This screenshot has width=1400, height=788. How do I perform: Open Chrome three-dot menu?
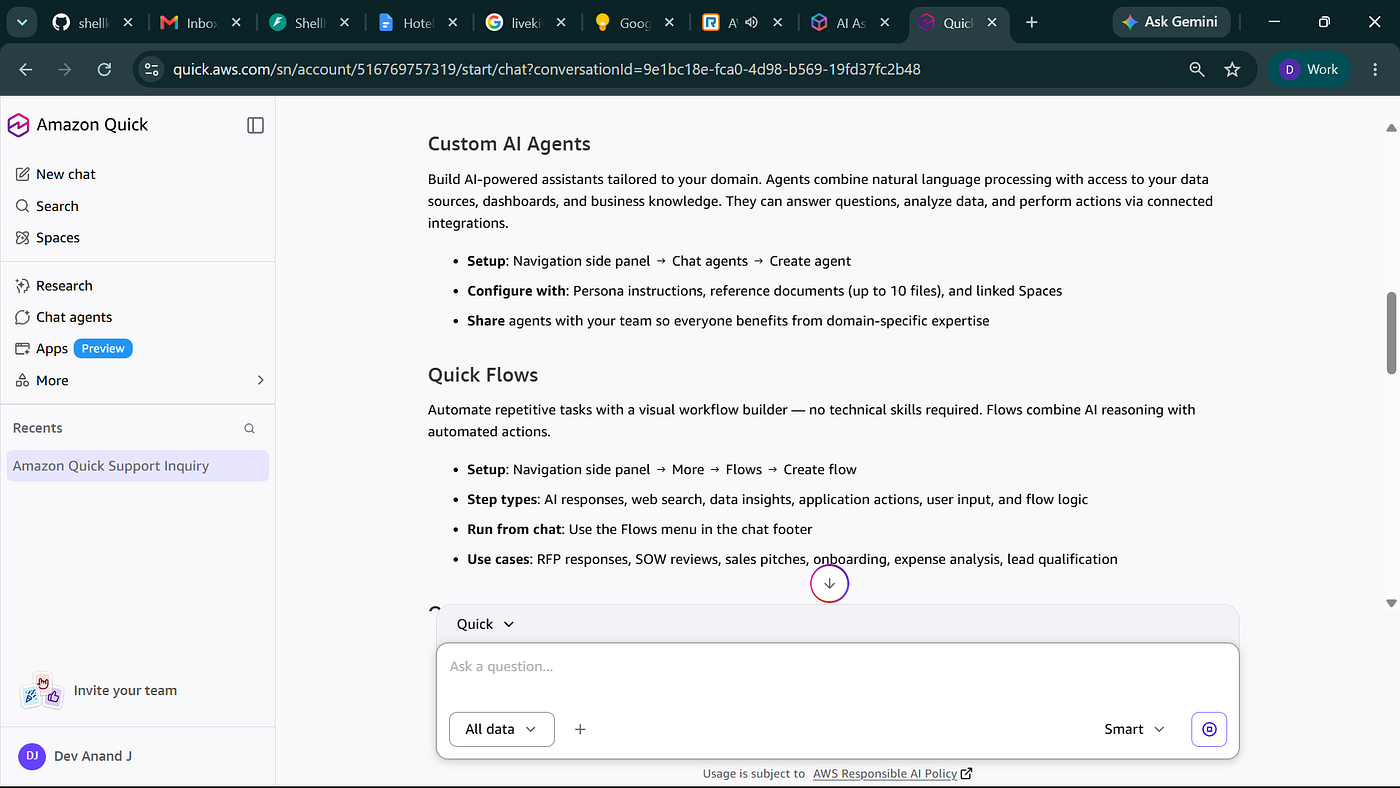(x=1373, y=69)
